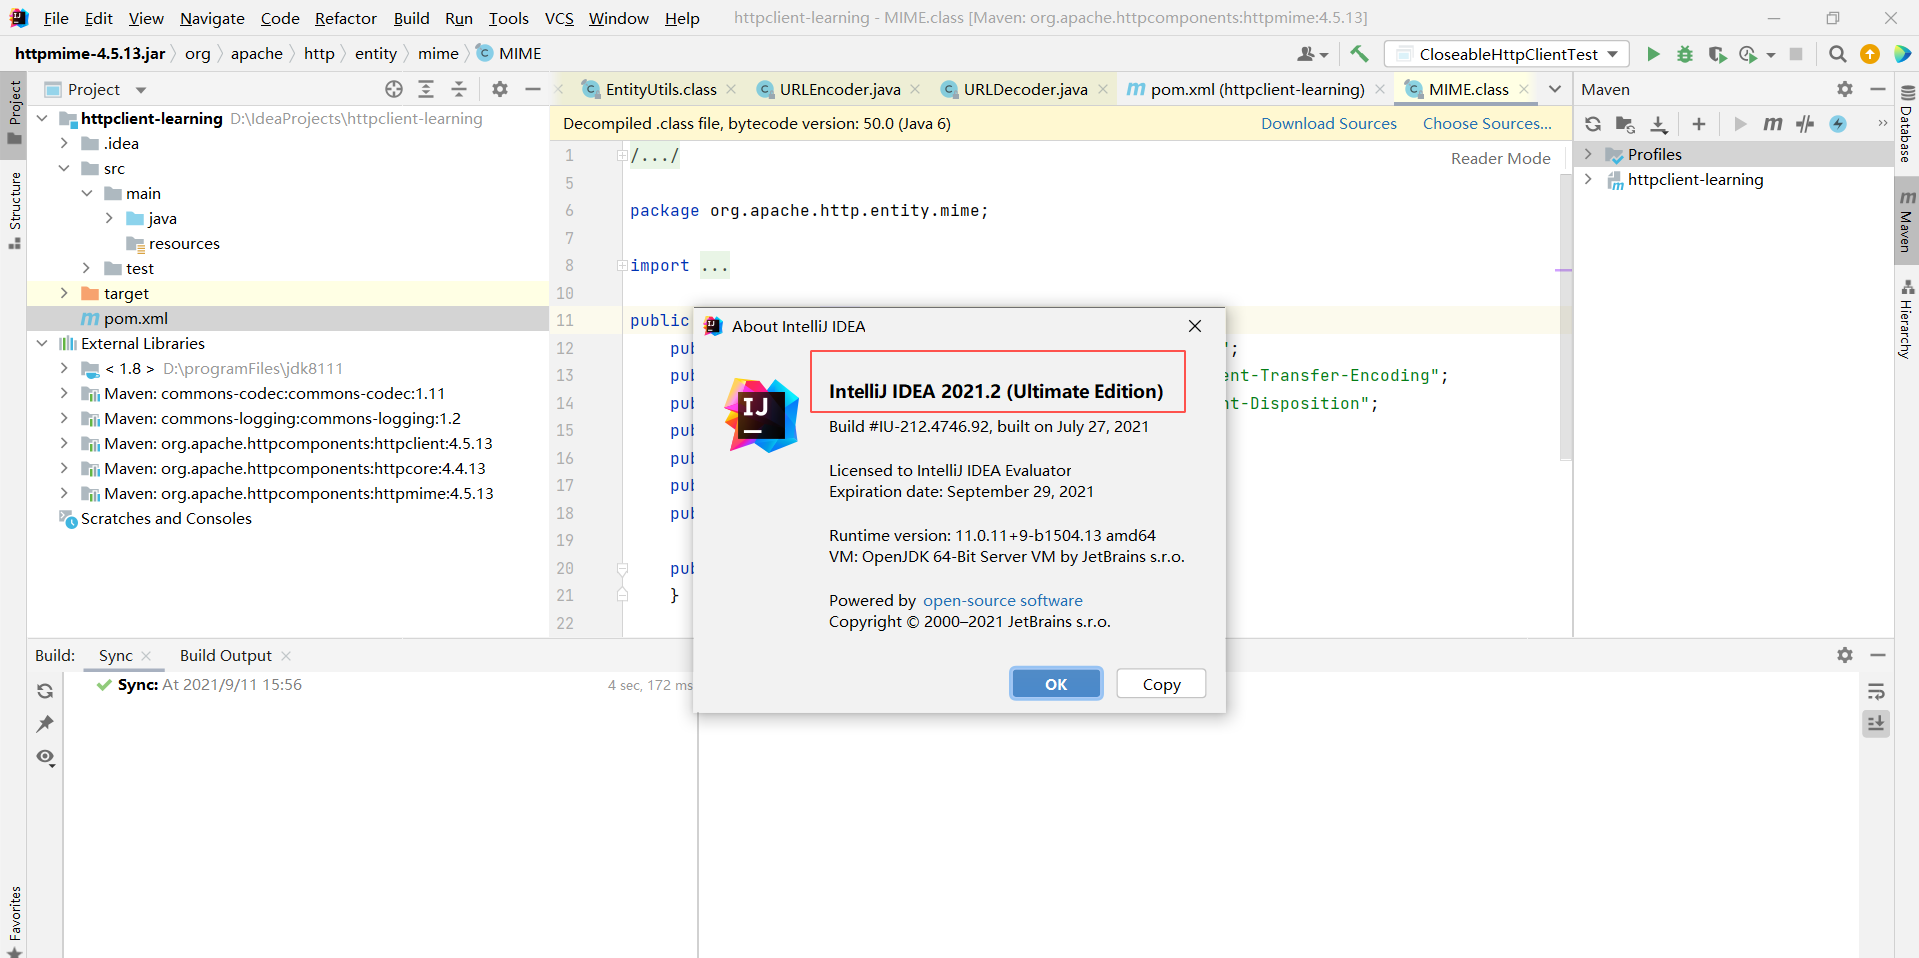
Task: Click Rerun sync icon in Build panel
Action: [x=45, y=691]
